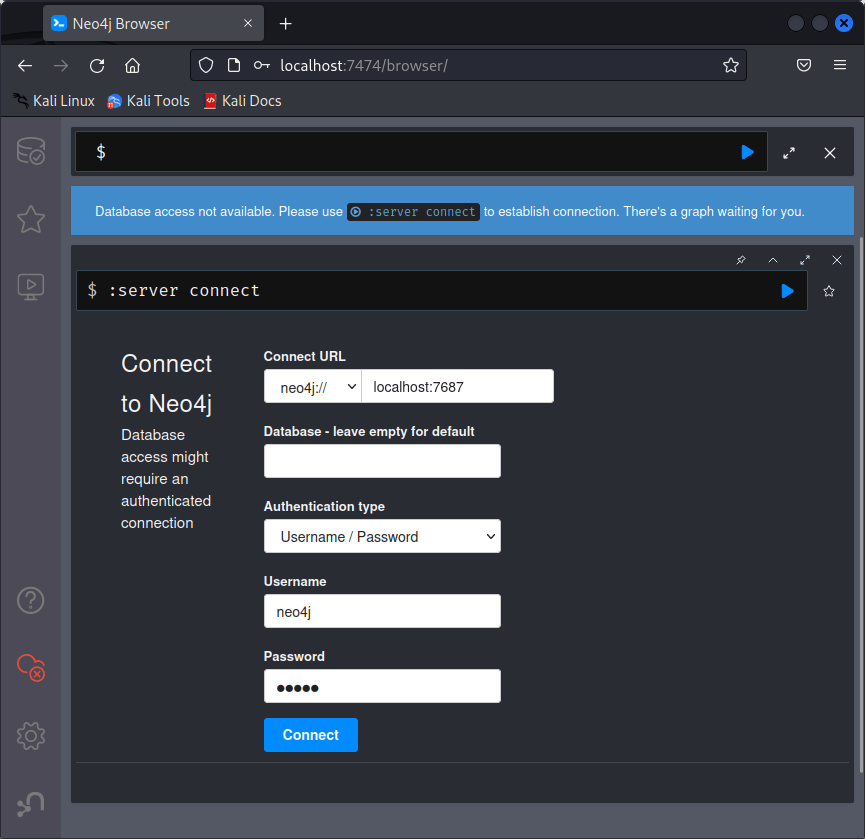Run the top editor query play button
865x839 pixels.
point(747,152)
